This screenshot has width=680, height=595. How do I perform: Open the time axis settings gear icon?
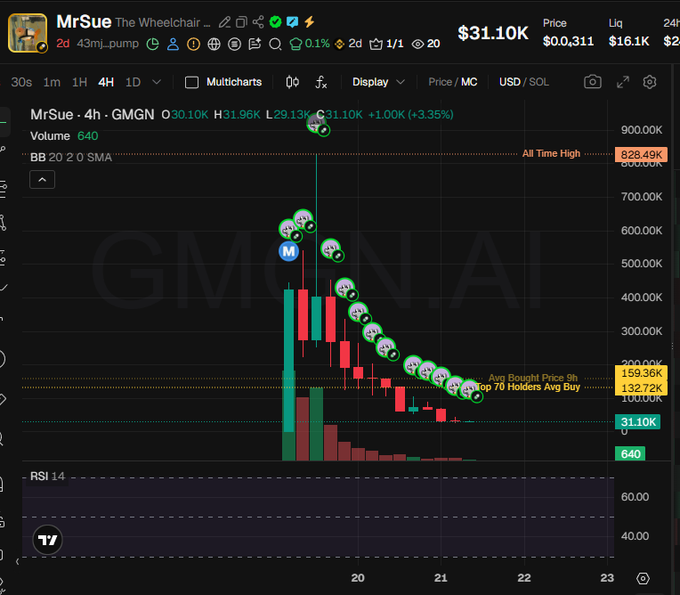(643, 579)
